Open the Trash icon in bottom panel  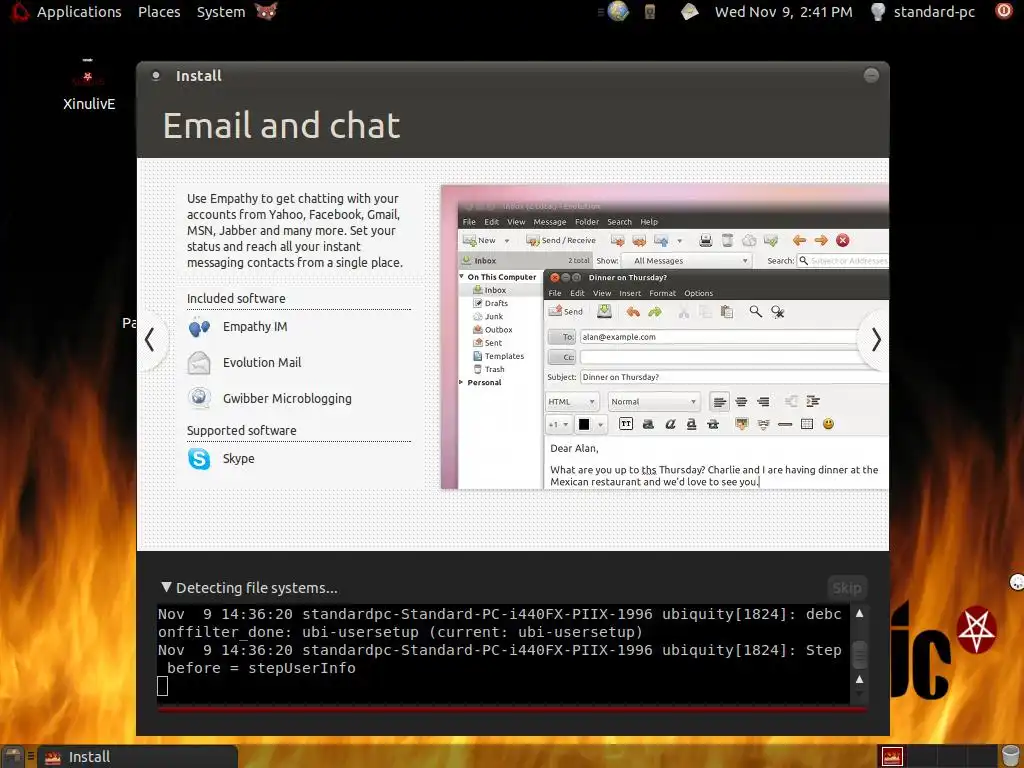coord(1010,756)
